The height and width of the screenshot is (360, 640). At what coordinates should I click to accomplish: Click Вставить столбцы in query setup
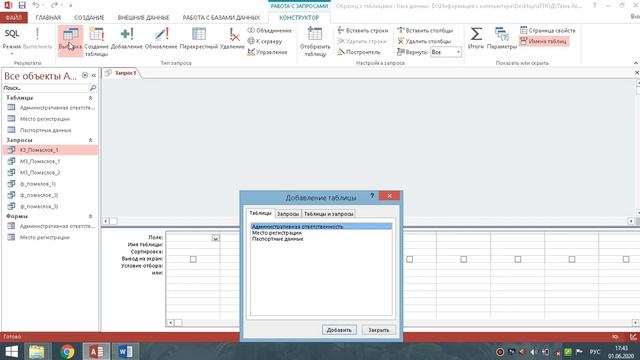tap(425, 31)
